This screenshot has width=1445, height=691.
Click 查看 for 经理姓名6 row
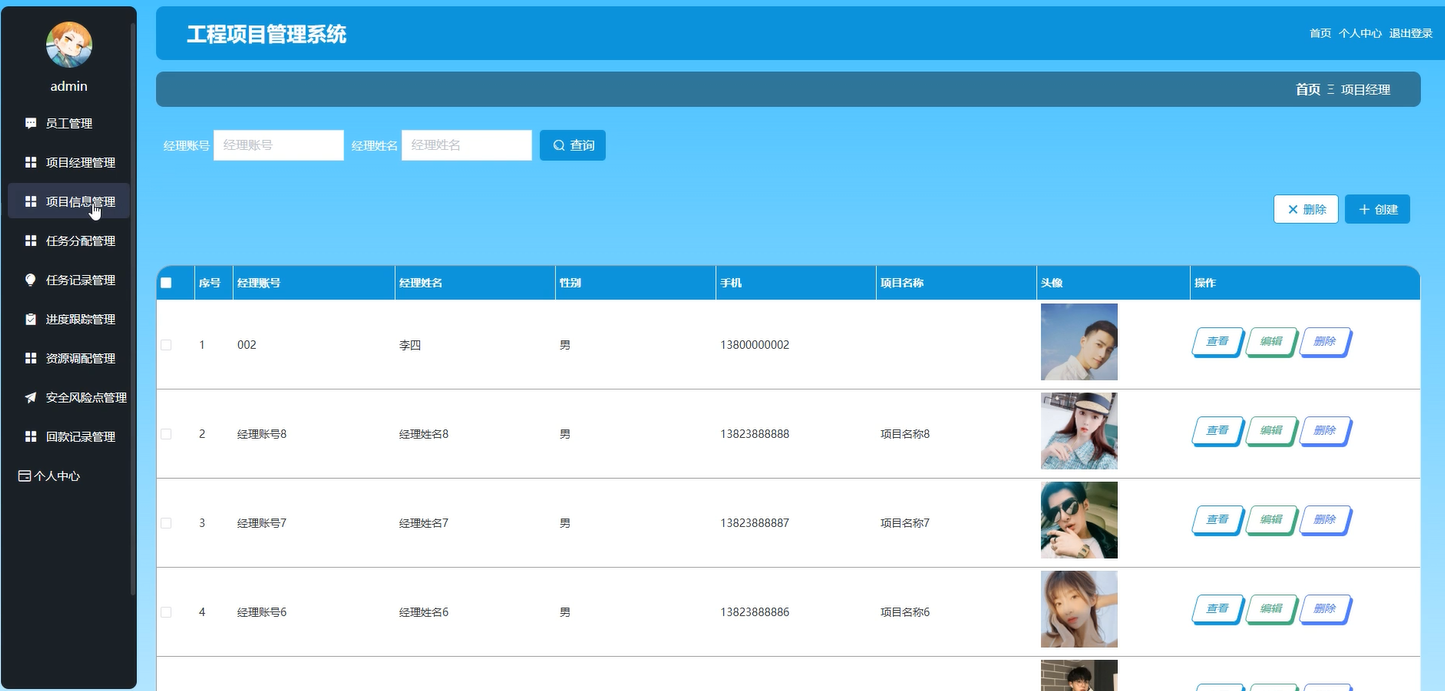pos(1218,609)
